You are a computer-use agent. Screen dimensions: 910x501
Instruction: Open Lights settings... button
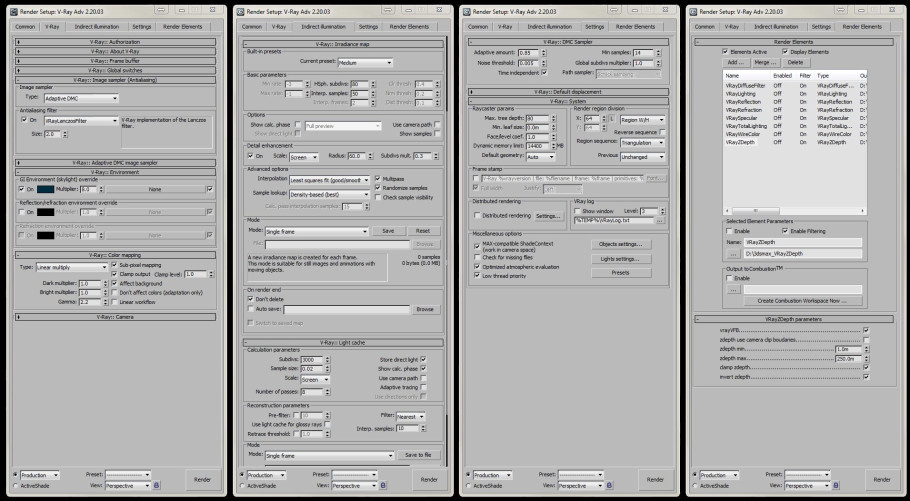(x=621, y=259)
